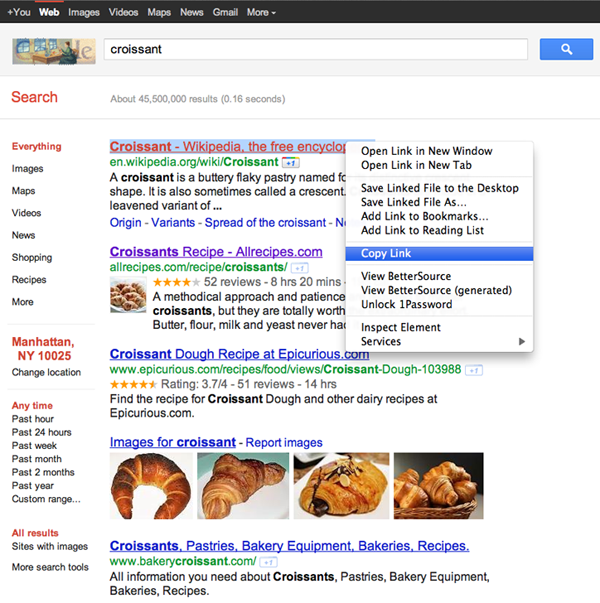Select Inspect Element from the context menu
The width and height of the screenshot is (600, 603).
point(400,327)
